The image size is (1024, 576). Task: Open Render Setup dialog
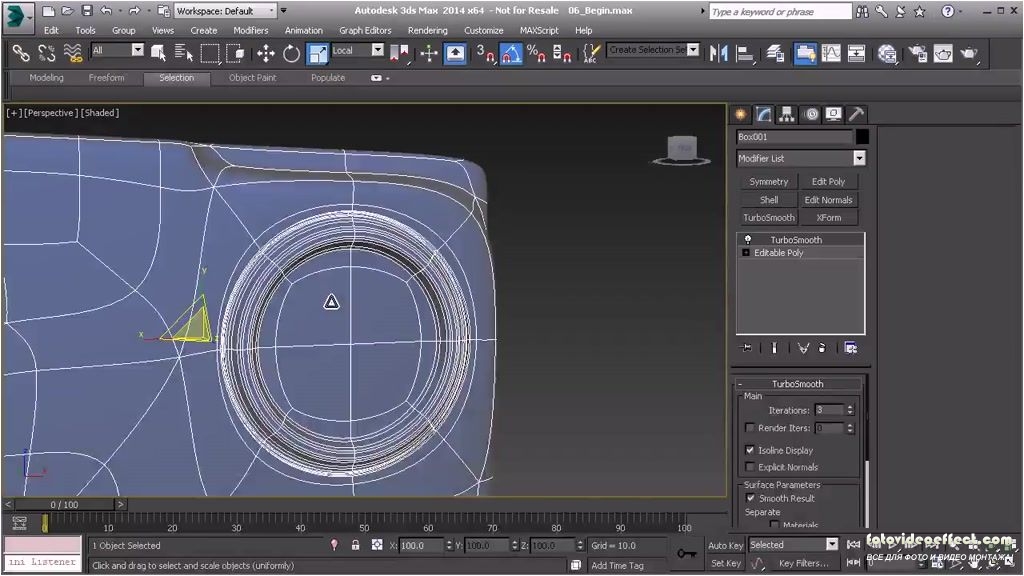pos(918,54)
